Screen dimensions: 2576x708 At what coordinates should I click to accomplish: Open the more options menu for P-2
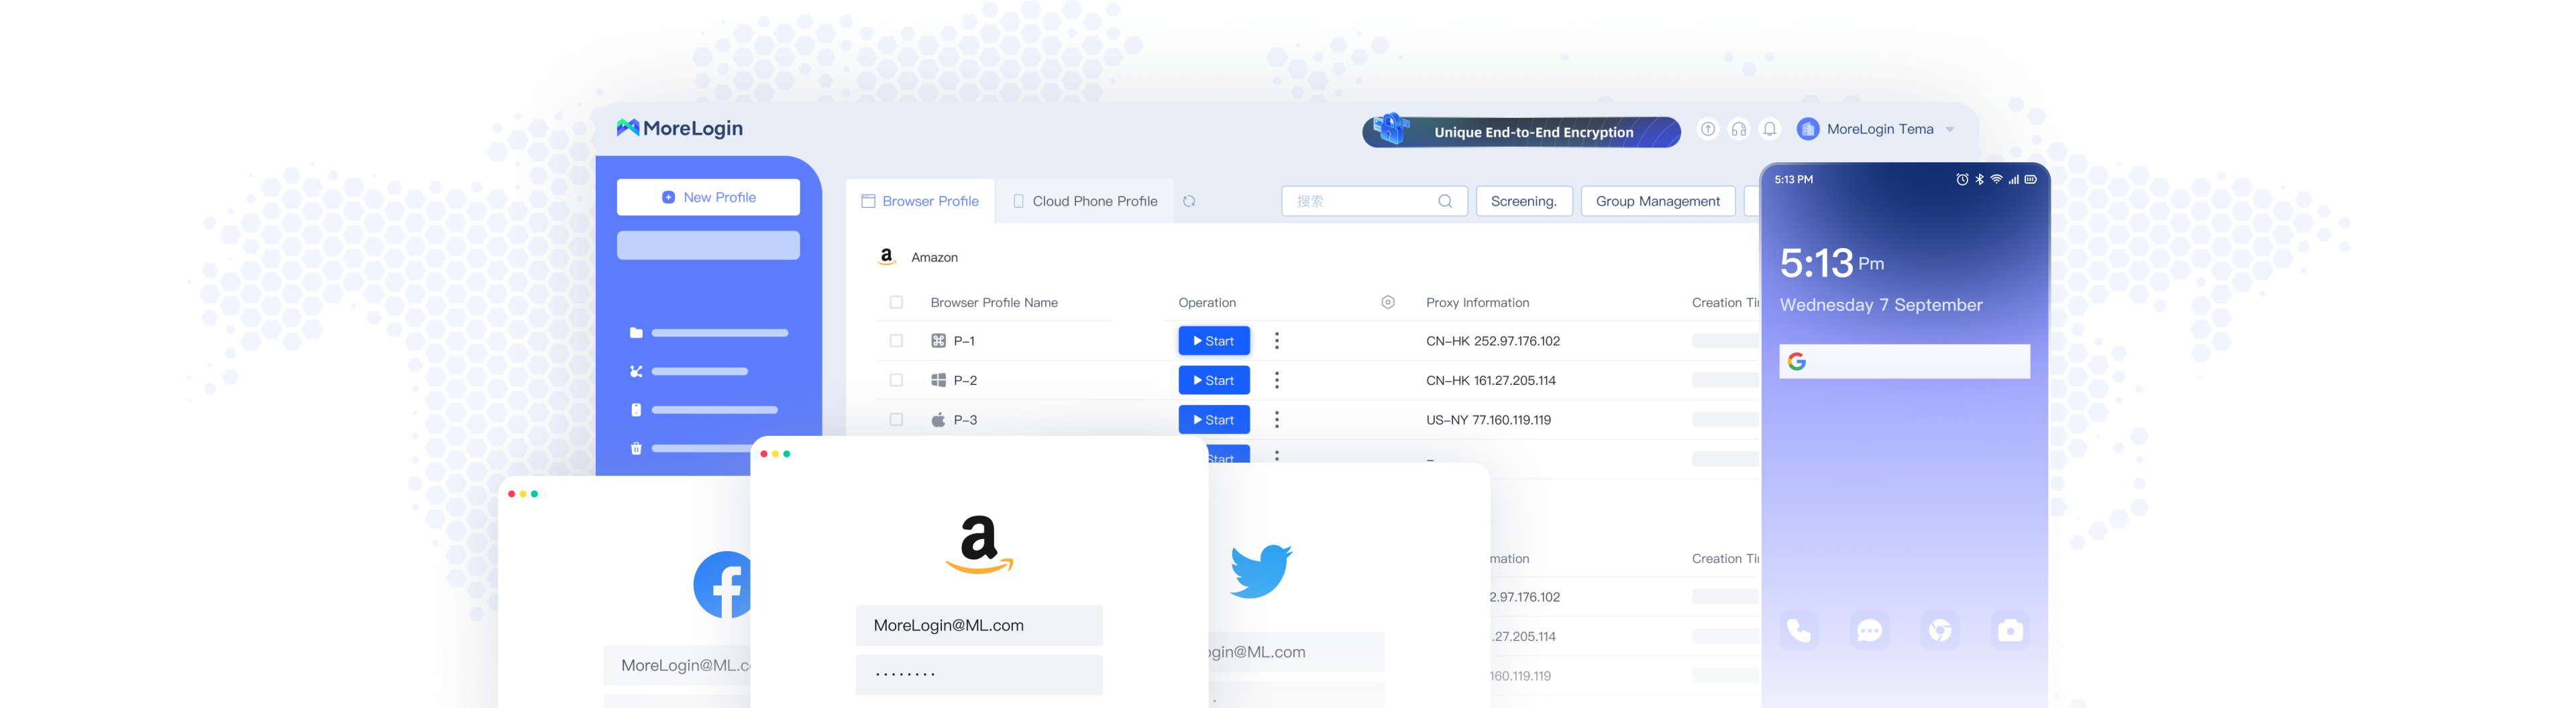[1276, 380]
